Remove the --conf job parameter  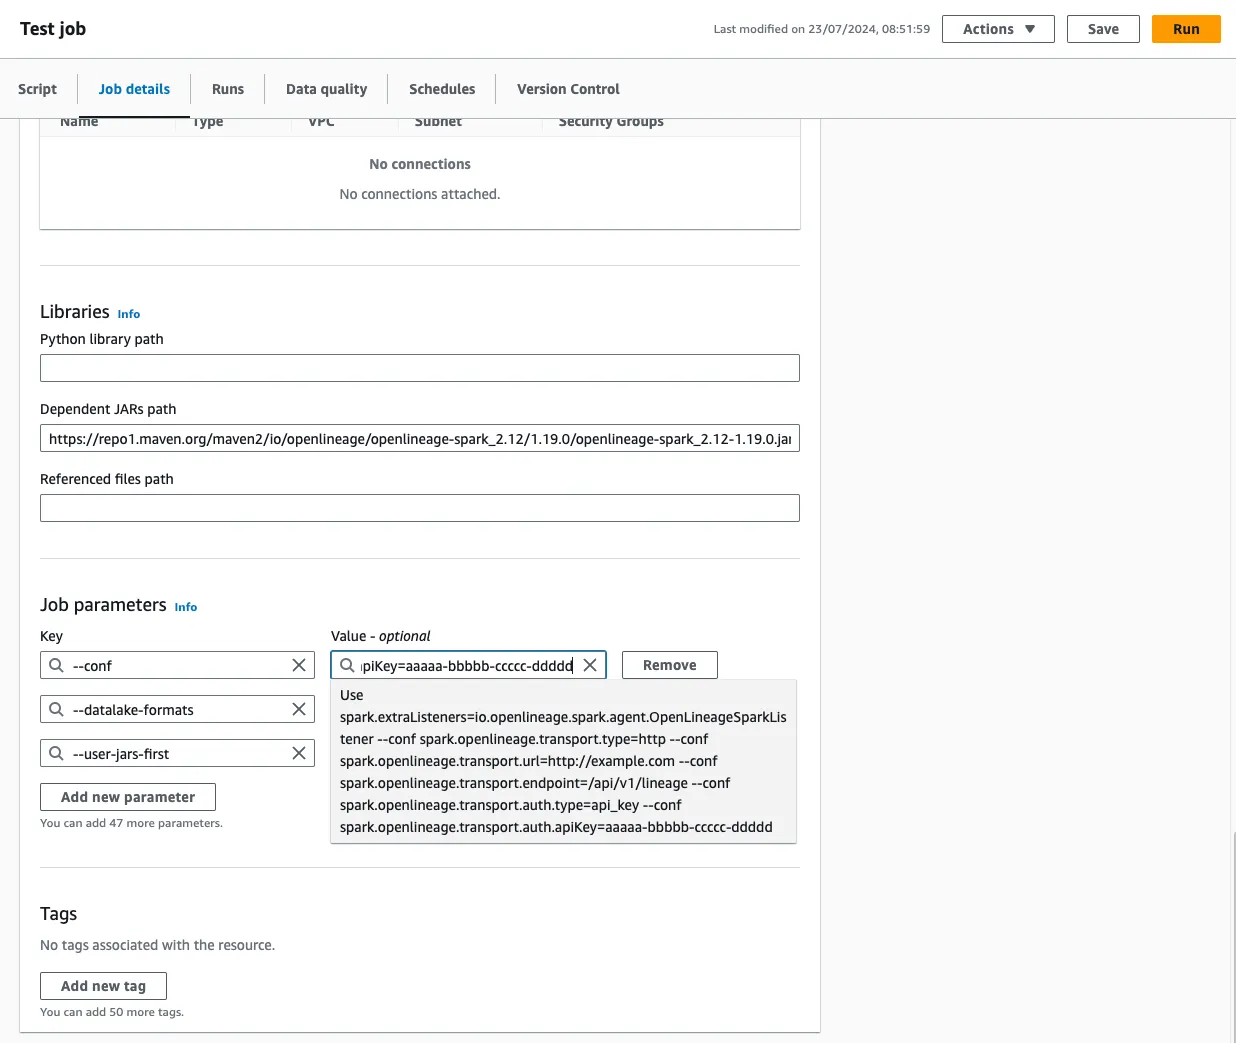[669, 666]
